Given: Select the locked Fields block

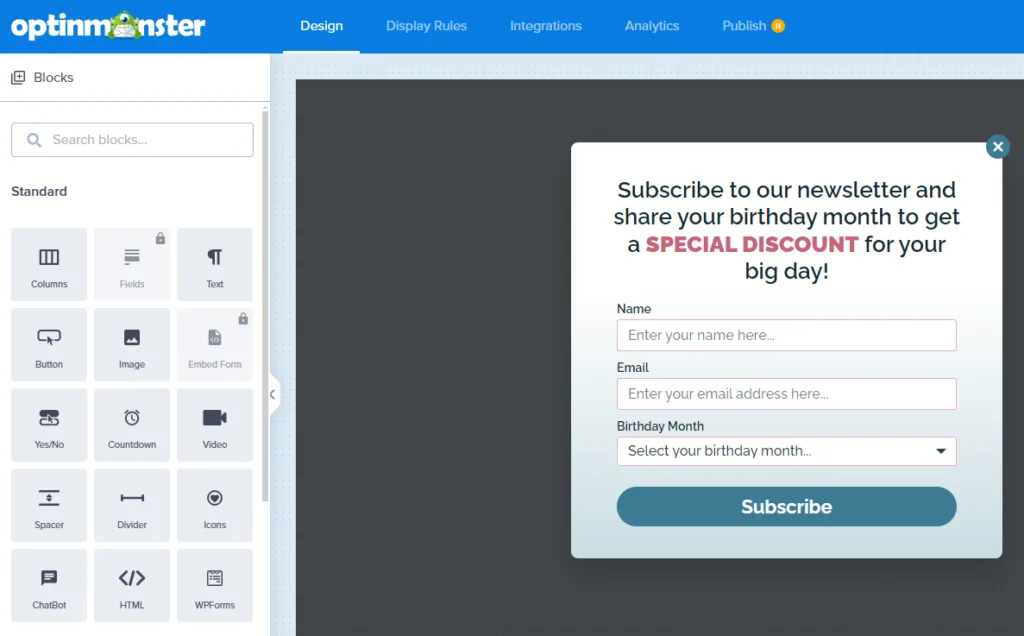Looking at the screenshot, I should (x=132, y=264).
